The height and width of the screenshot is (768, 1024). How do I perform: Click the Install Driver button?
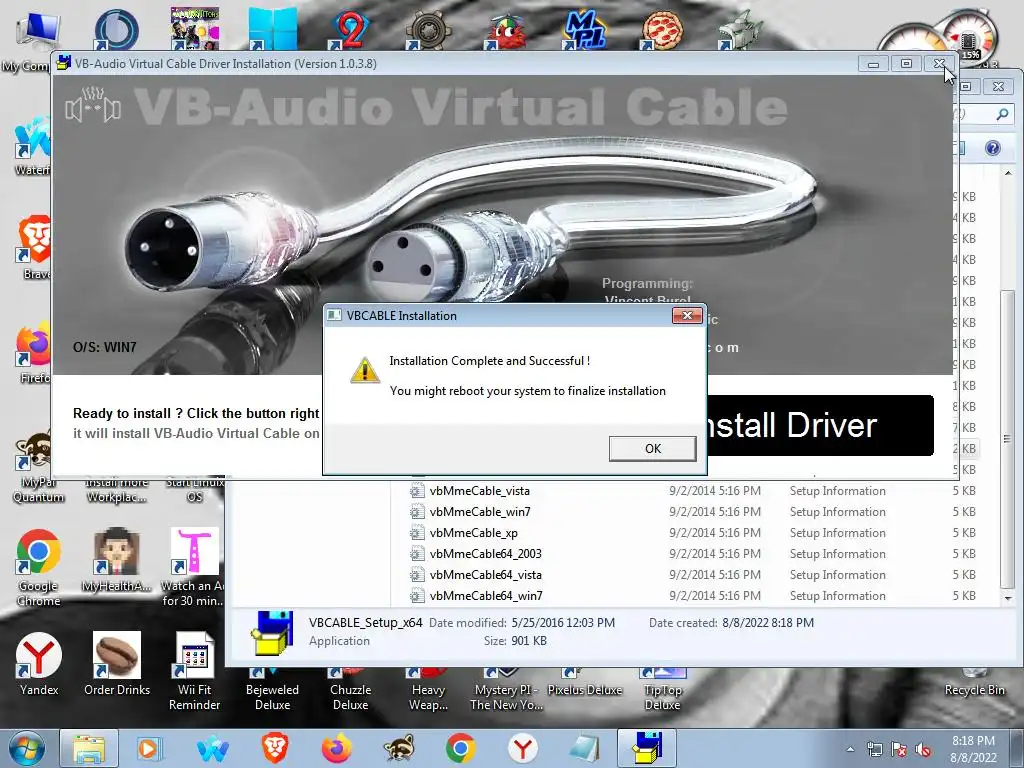pos(820,425)
